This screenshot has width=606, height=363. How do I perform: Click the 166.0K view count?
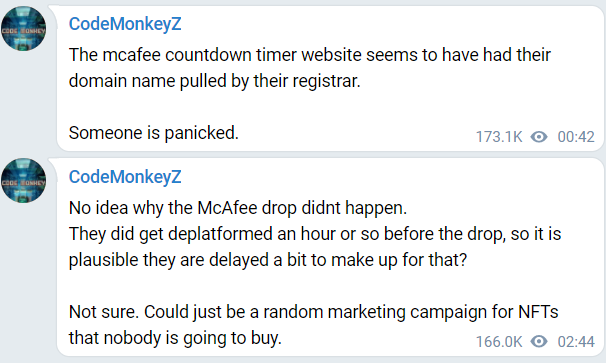(x=499, y=342)
